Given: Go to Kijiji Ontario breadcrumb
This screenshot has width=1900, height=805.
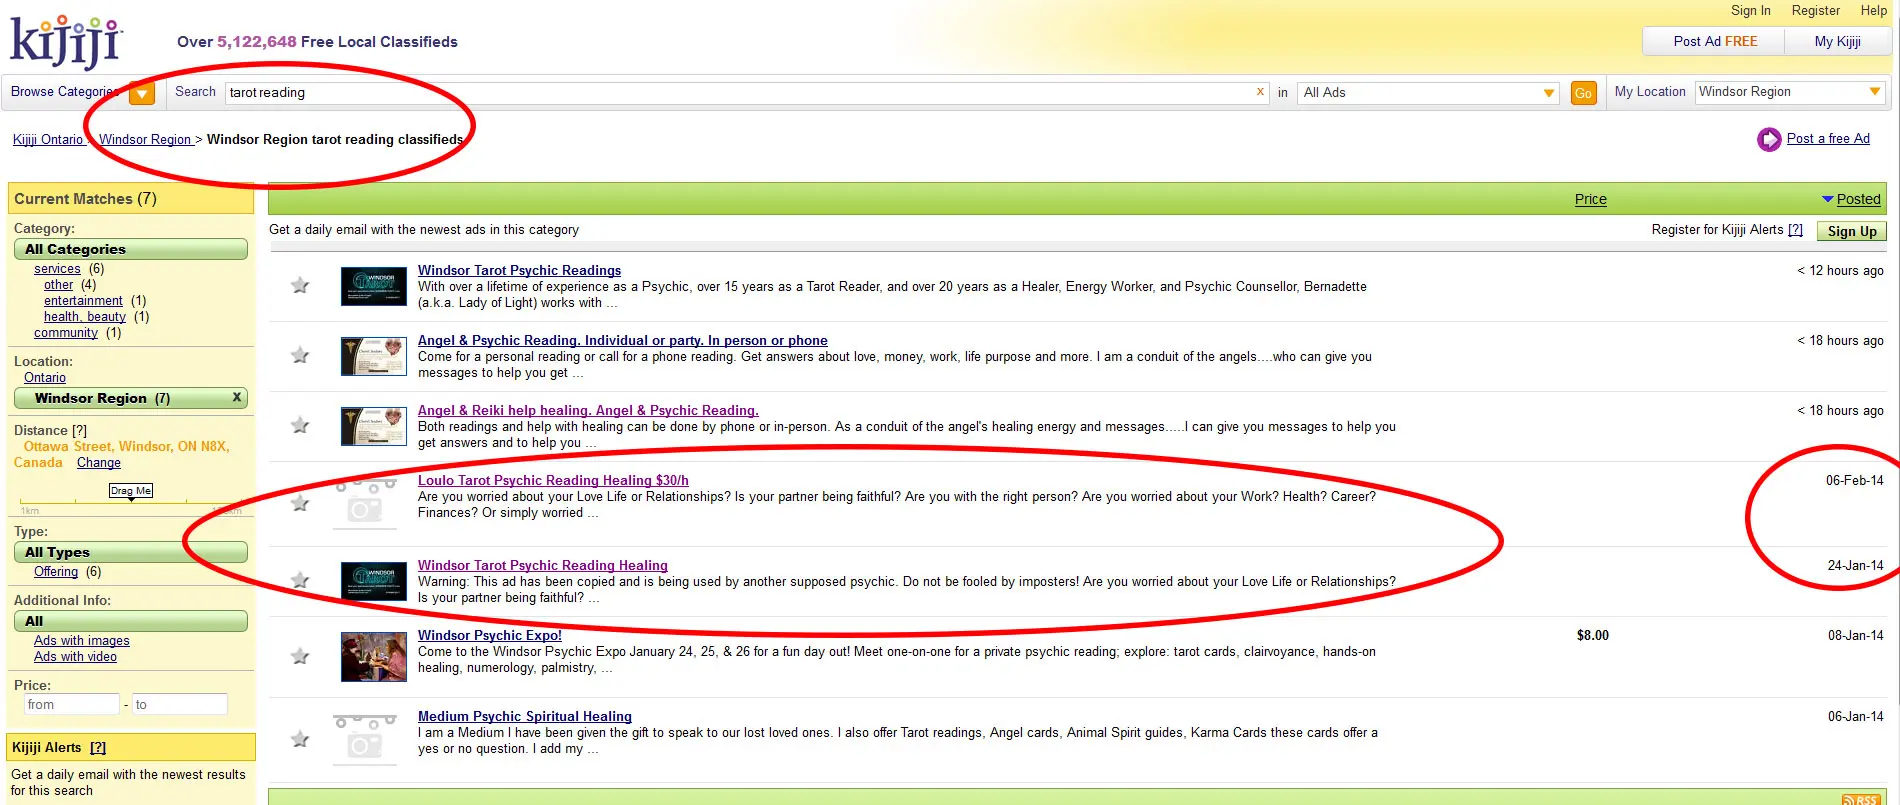Looking at the screenshot, I should click(48, 140).
